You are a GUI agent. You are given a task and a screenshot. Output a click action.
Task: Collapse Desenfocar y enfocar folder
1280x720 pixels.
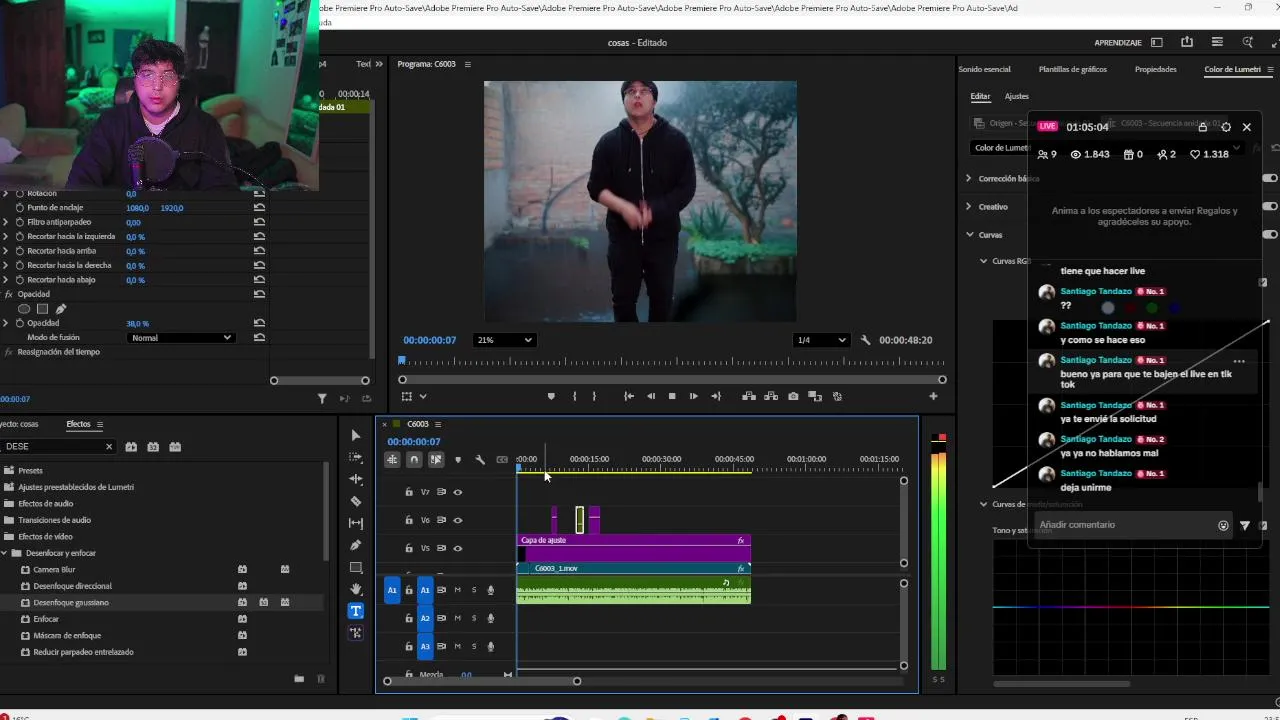[4, 553]
